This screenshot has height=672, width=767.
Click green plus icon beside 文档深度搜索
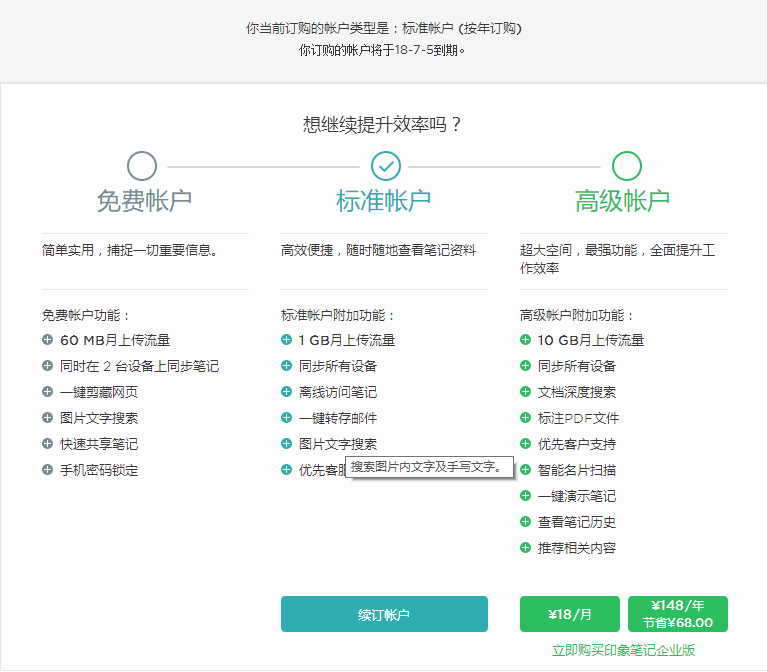[x=526, y=392]
